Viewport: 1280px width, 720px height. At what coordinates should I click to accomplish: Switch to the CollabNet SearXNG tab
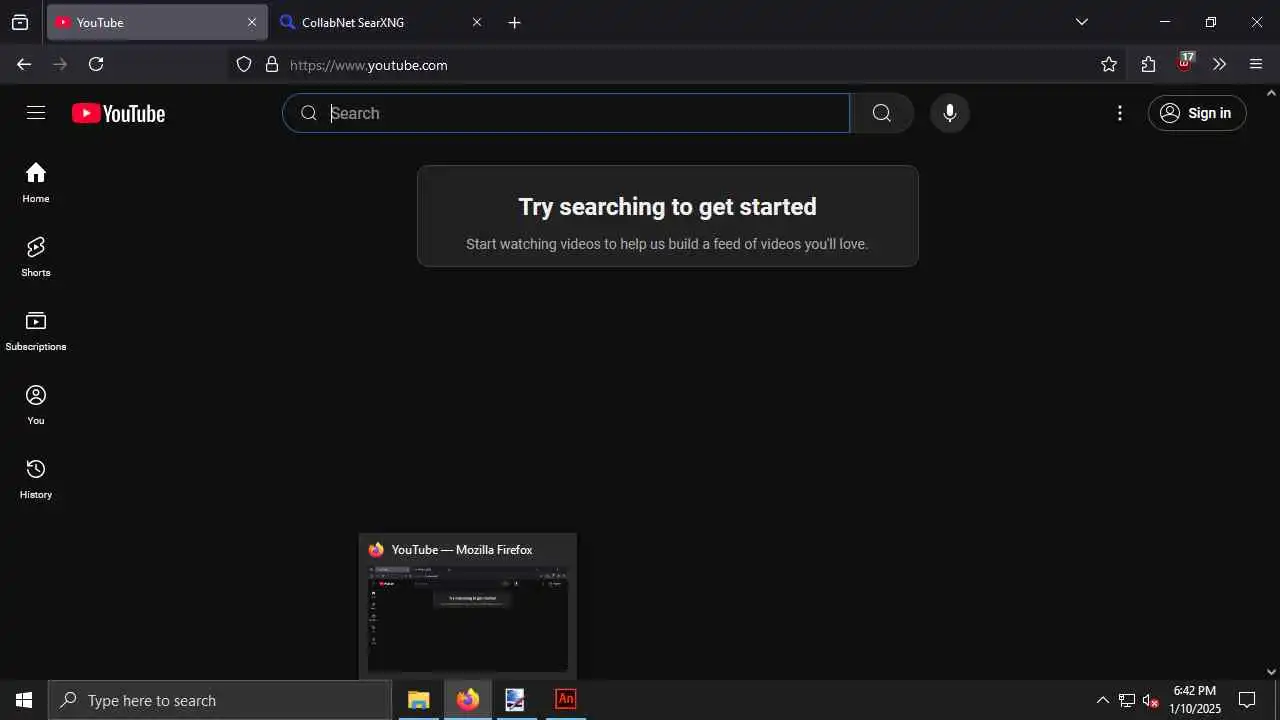point(381,22)
